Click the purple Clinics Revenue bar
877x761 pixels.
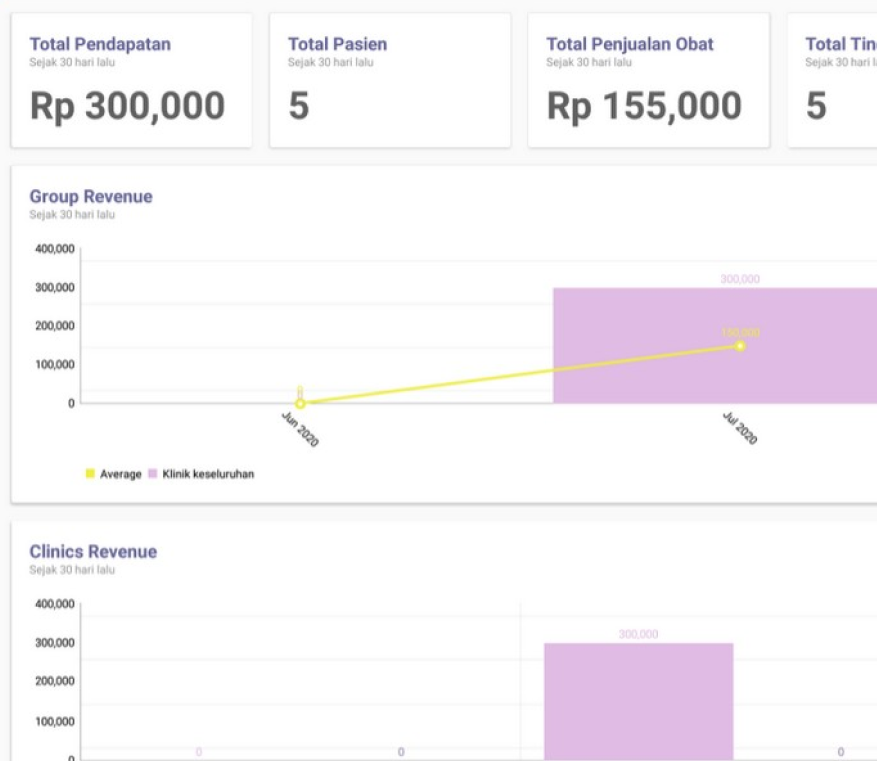tap(638, 700)
